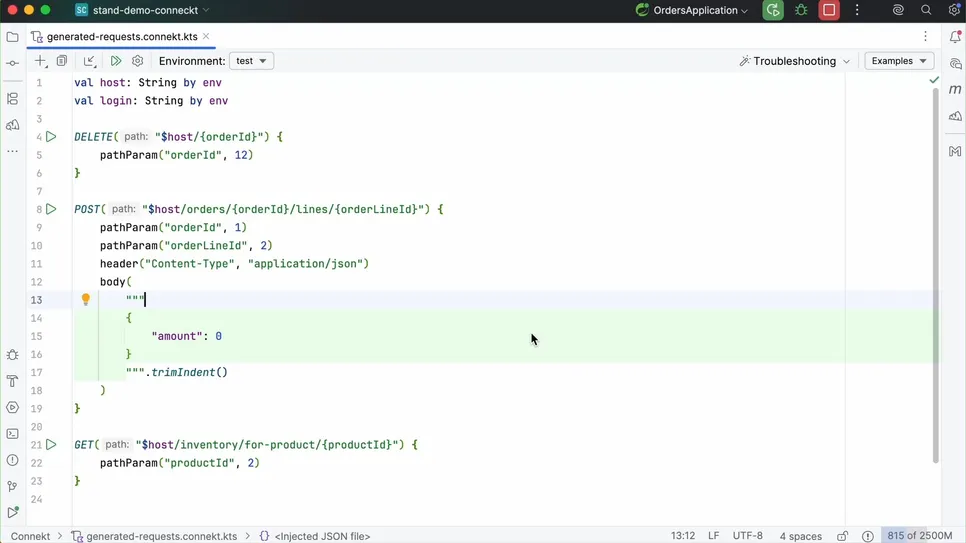
Task: Open OrdersApplication run configuration dropdown
Action: 692,10
